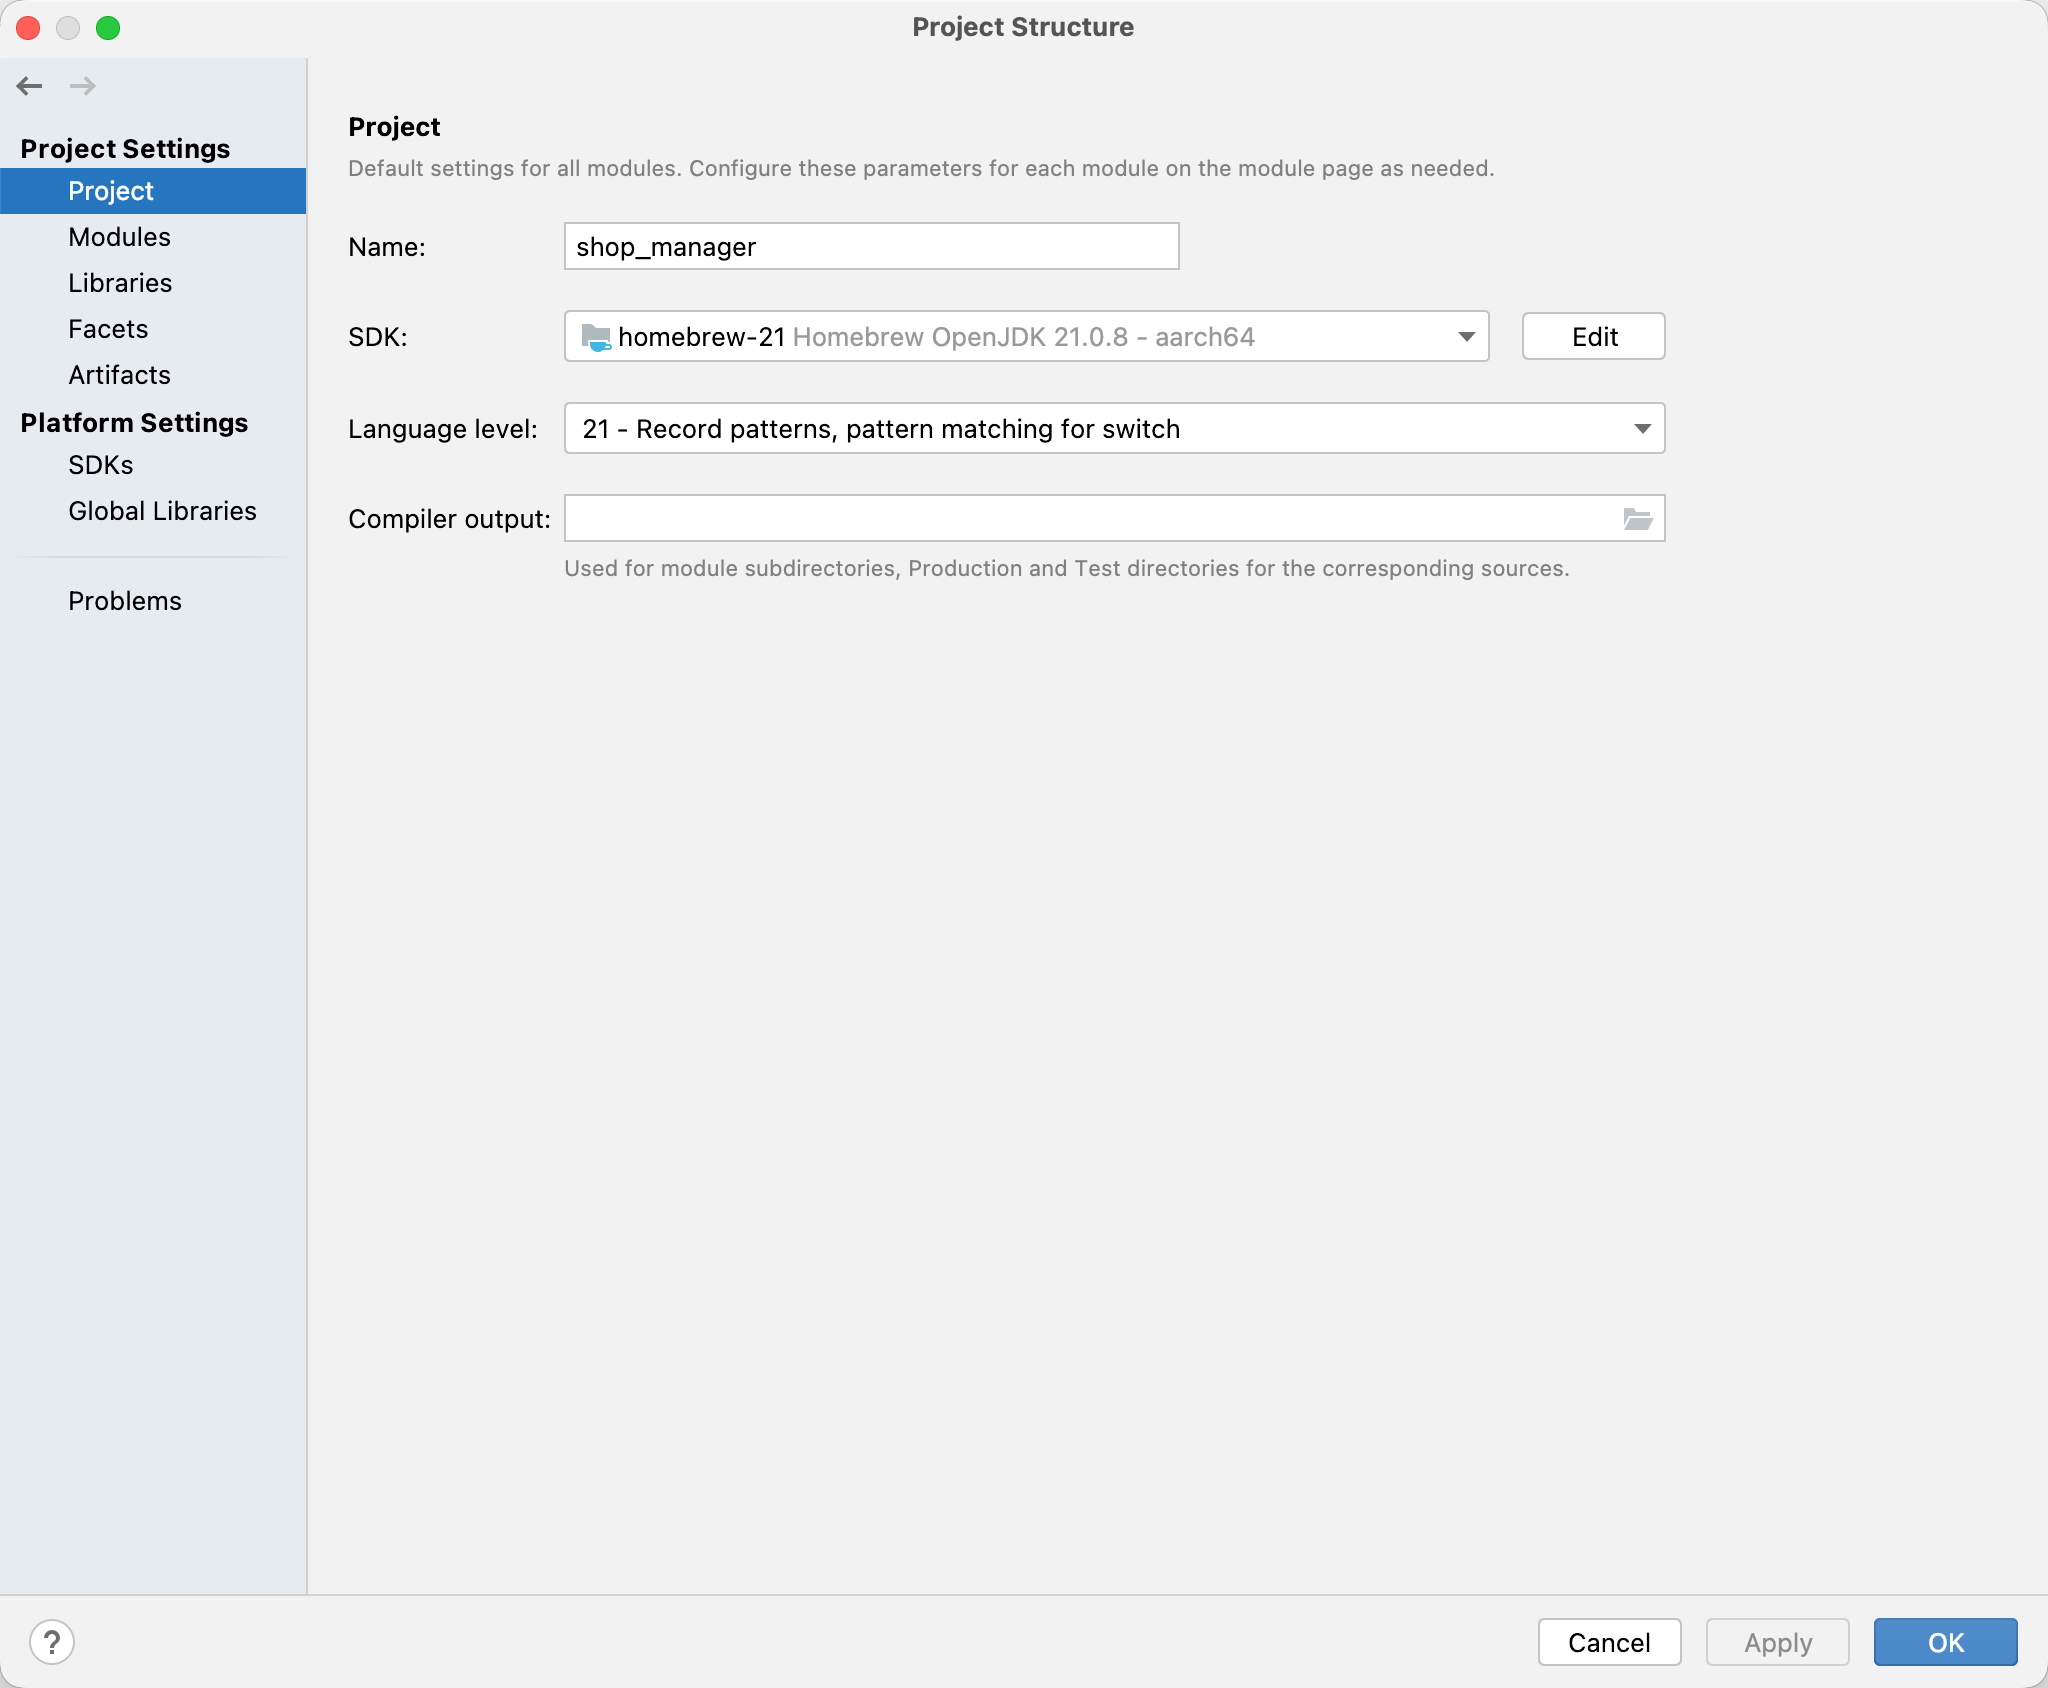Open the help question mark button
The height and width of the screenshot is (1688, 2048).
coord(52,1641)
